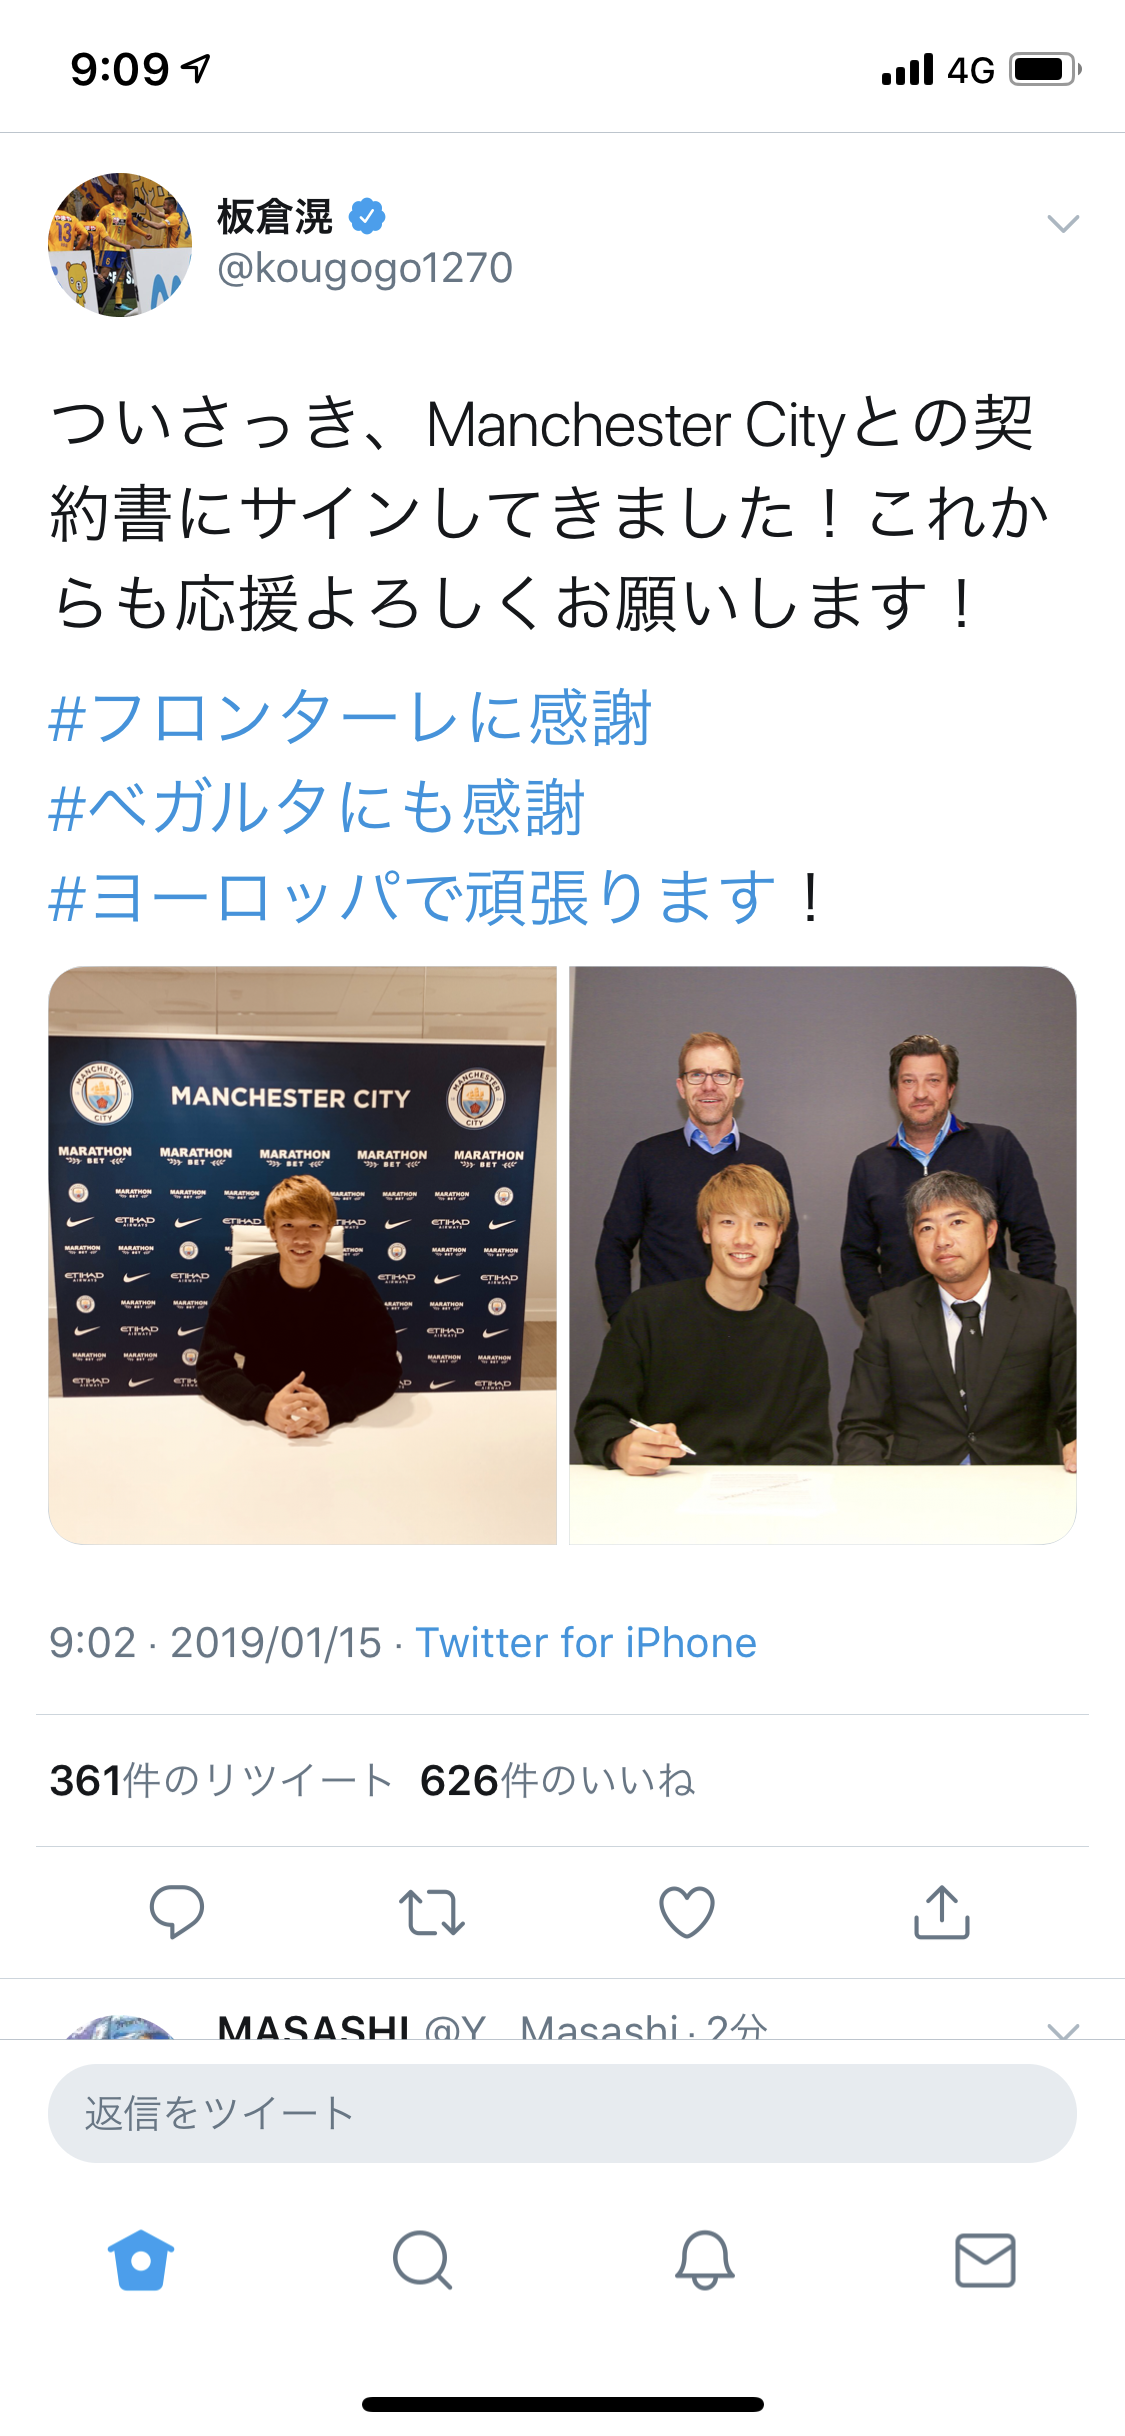
Task: Tap the share upload icon
Action: click(942, 1912)
